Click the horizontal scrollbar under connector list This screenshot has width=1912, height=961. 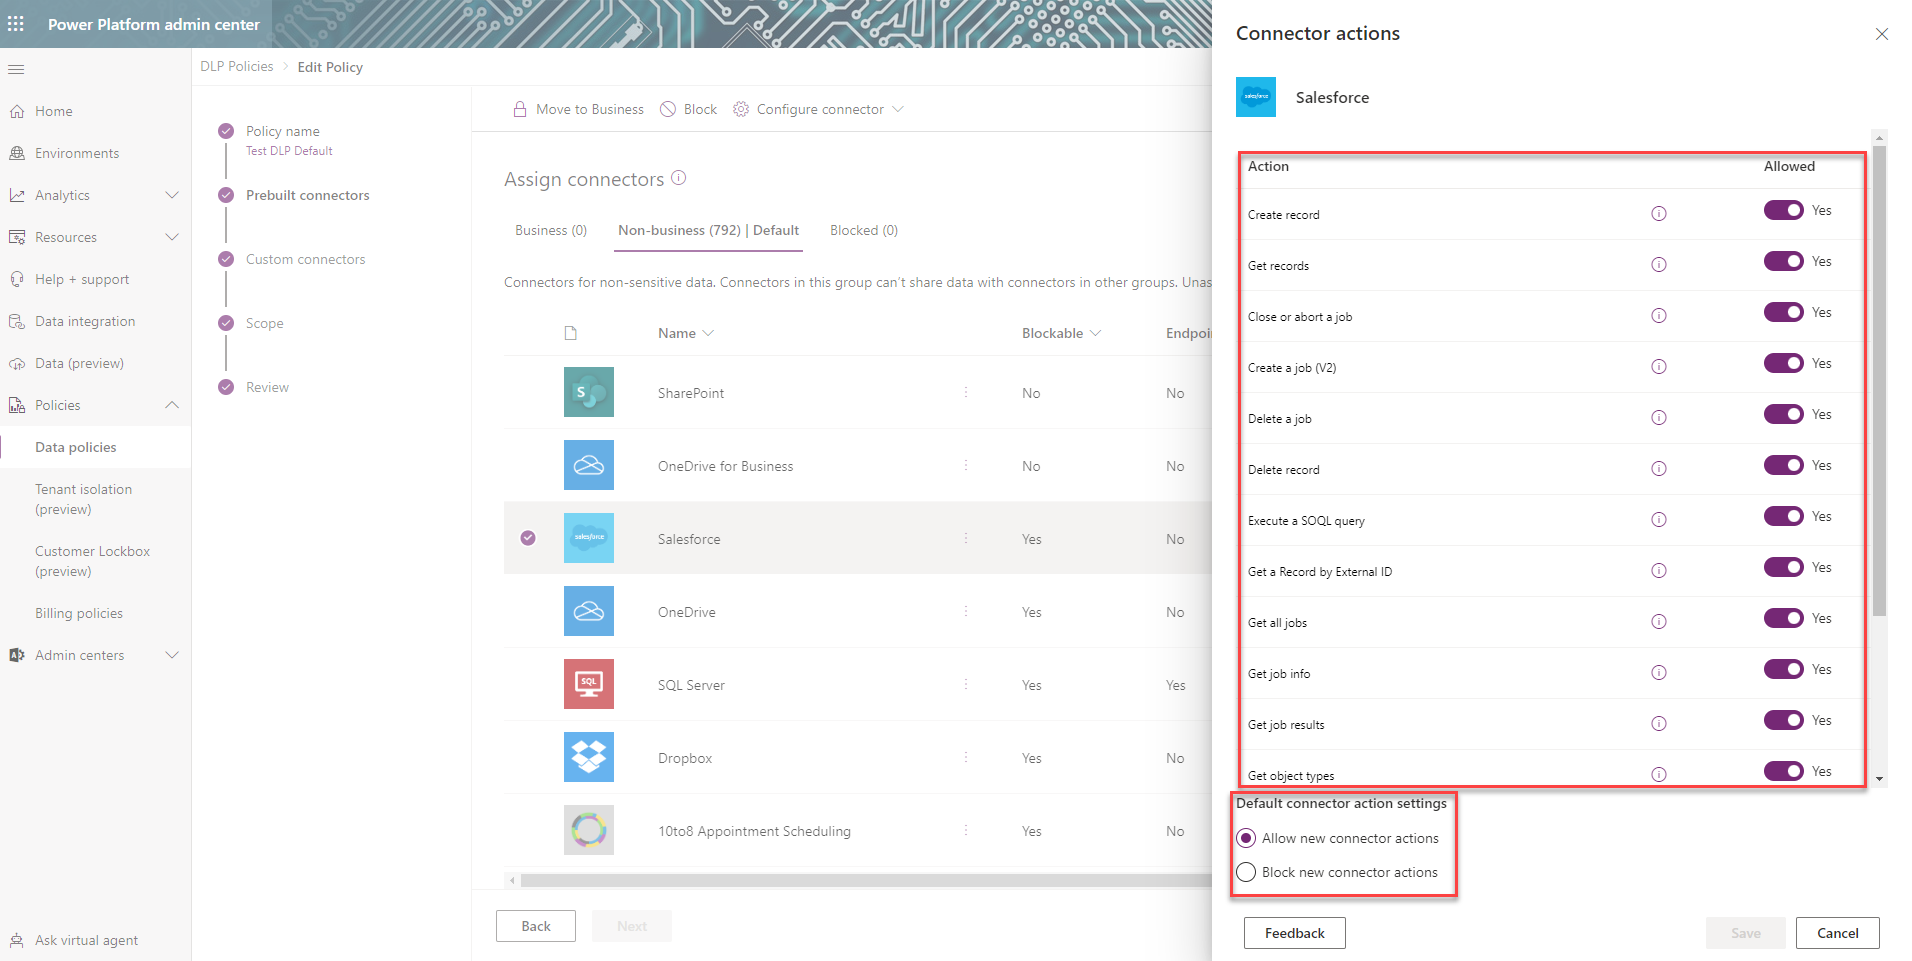click(x=866, y=880)
